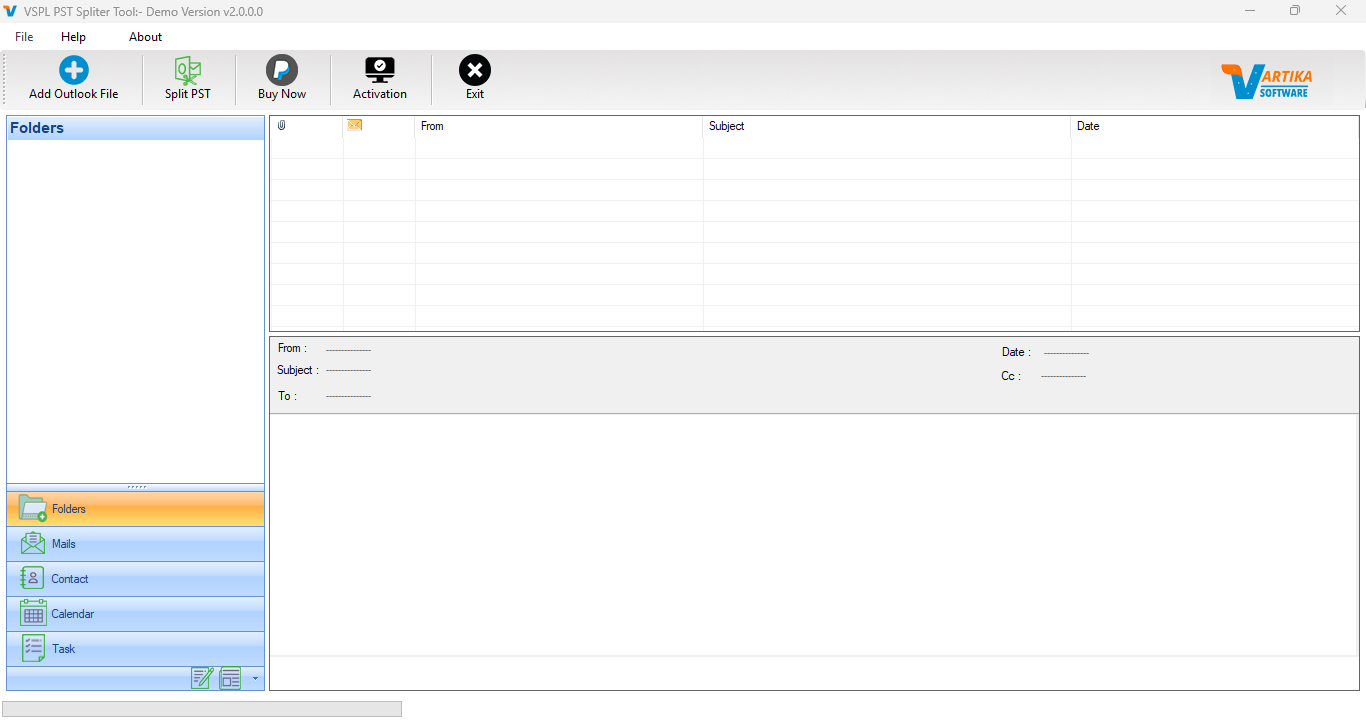The width and height of the screenshot is (1366, 720).
Task: Select the Calendar navigation pane
Action: pyautogui.click(x=135, y=613)
